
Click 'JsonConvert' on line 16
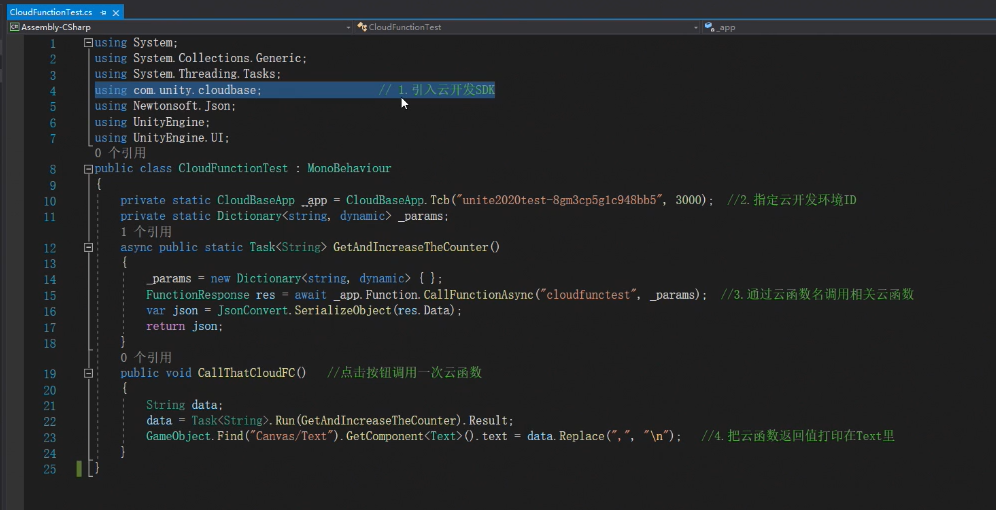(x=253, y=311)
